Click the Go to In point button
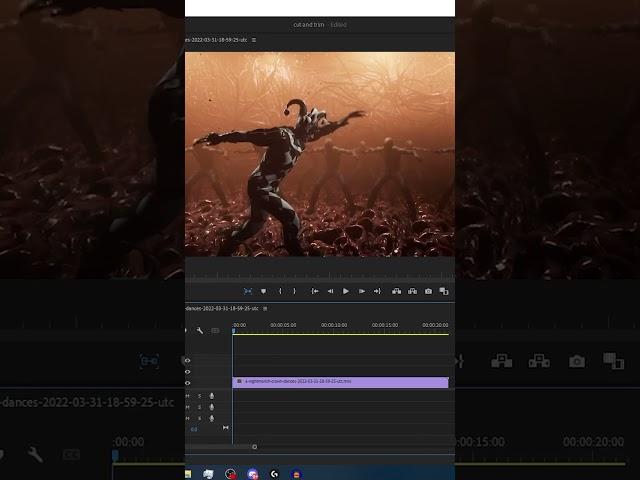The width and height of the screenshot is (640, 480). click(x=315, y=291)
